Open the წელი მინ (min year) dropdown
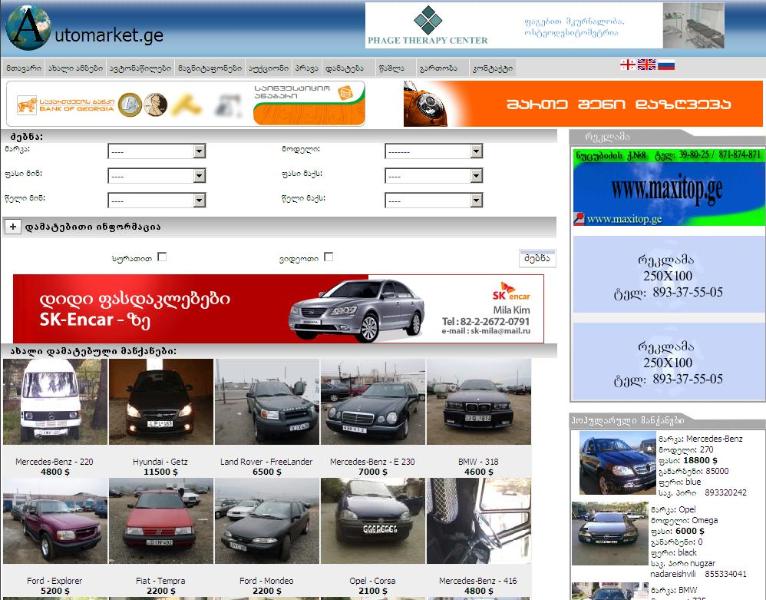The width and height of the screenshot is (766, 600). click(x=156, y=200)
